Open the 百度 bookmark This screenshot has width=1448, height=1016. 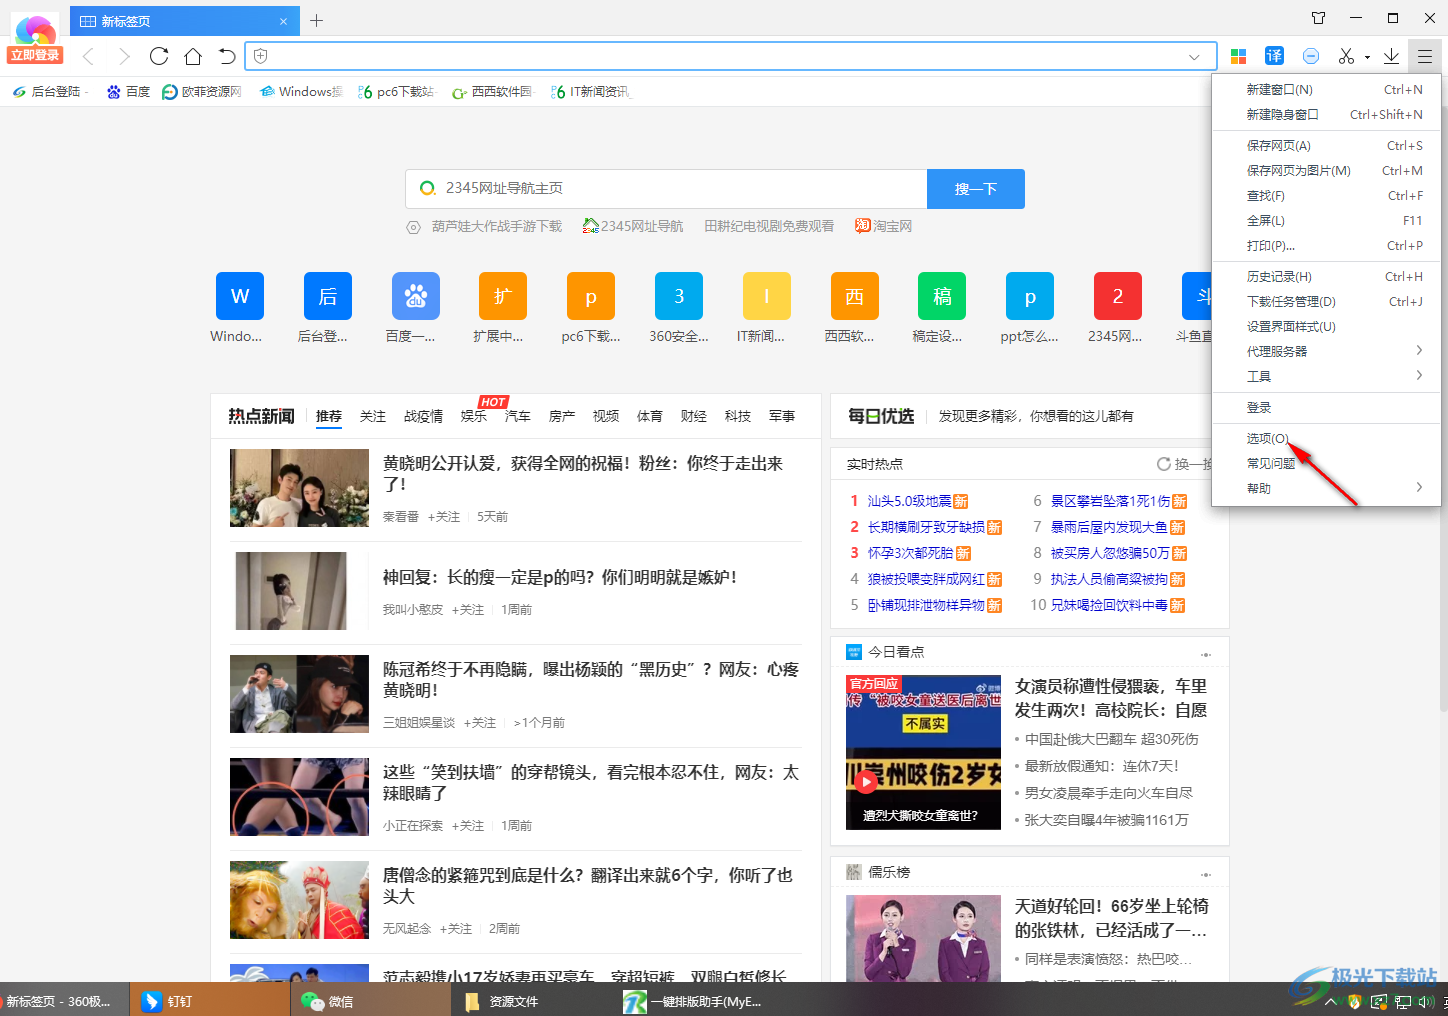(x=128, y=92)
